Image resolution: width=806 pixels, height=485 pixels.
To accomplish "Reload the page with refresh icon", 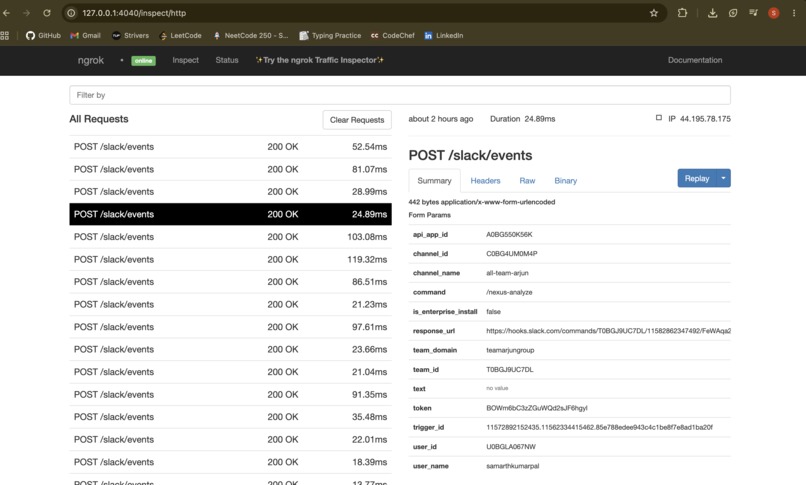I will 47,13.
